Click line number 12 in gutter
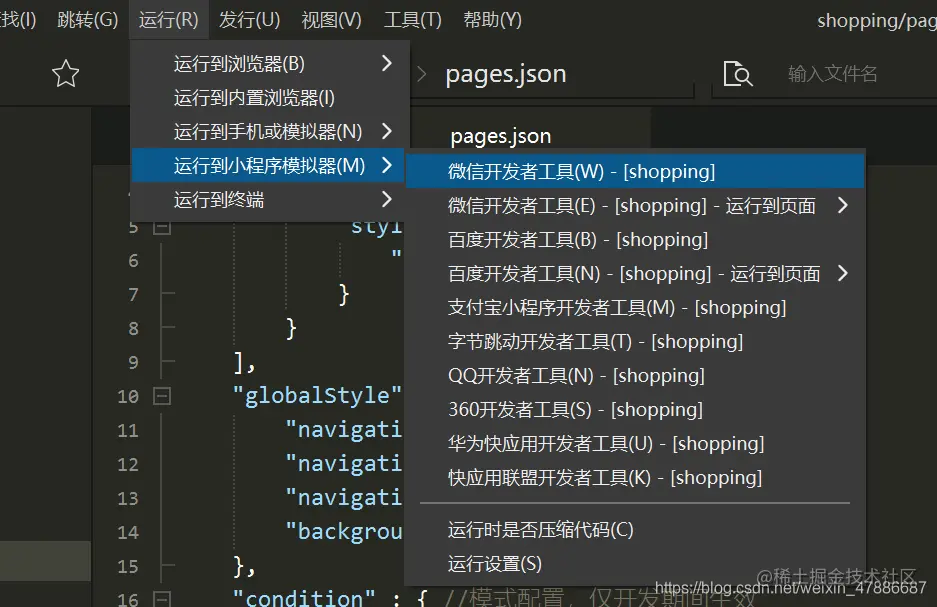937x607 pixels. coord(128,464)
